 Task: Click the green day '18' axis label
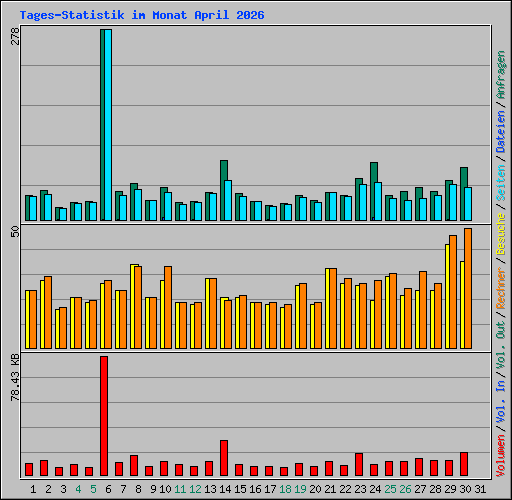[285, 489]
